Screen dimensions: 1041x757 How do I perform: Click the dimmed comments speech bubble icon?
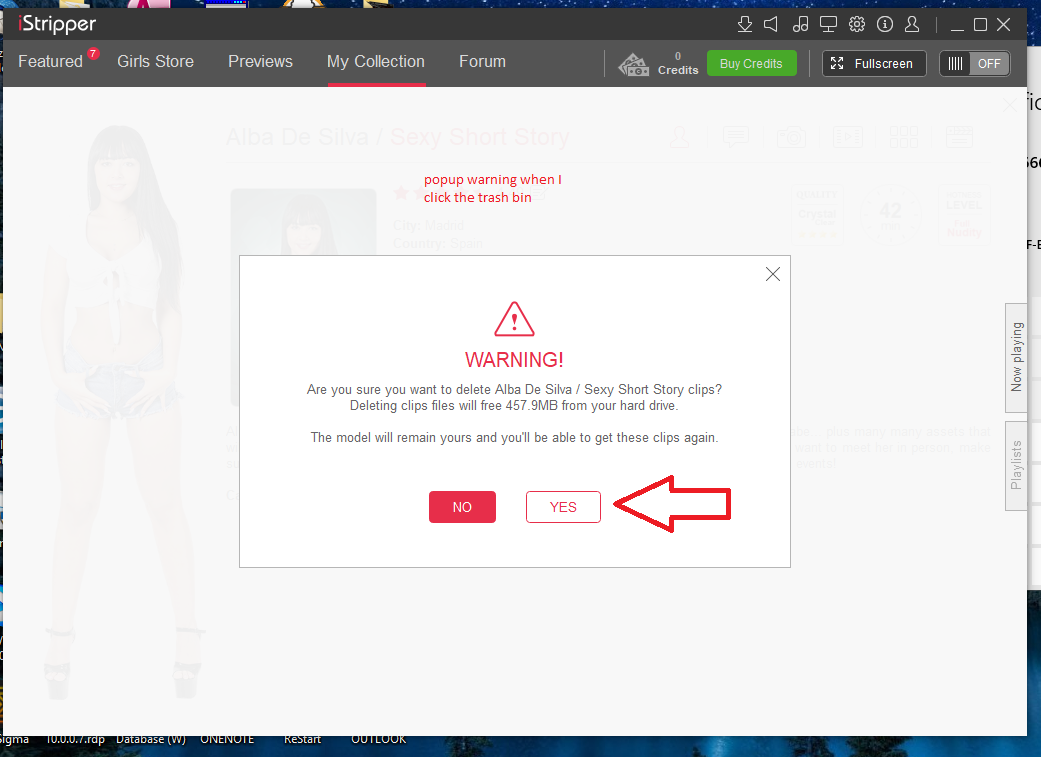coord(736,137)
